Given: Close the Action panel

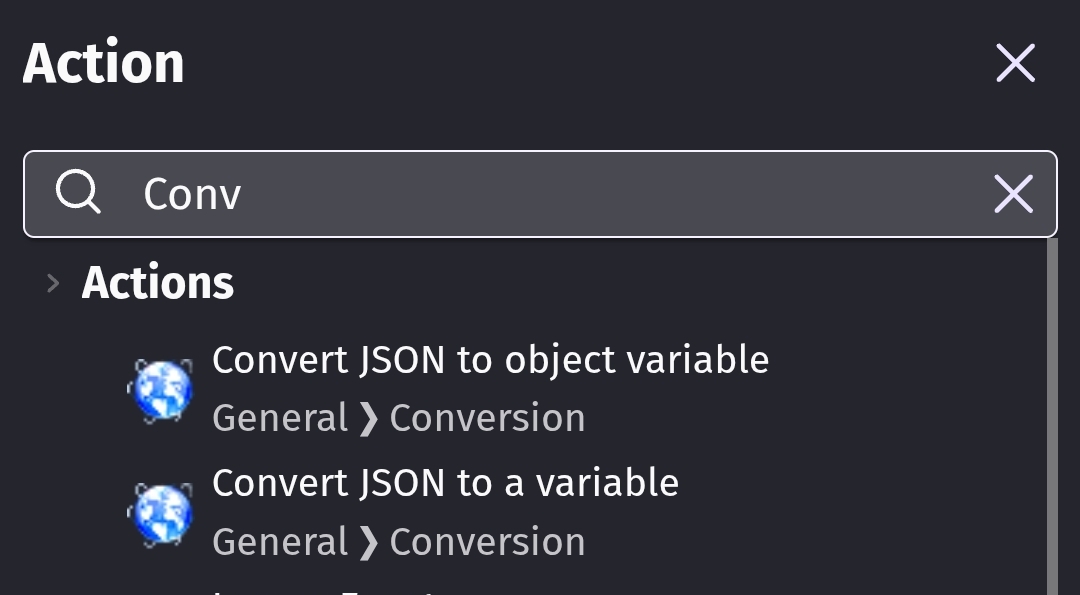Looking at the screenshot, I should pyautogui.click(x=1015, y=64).
